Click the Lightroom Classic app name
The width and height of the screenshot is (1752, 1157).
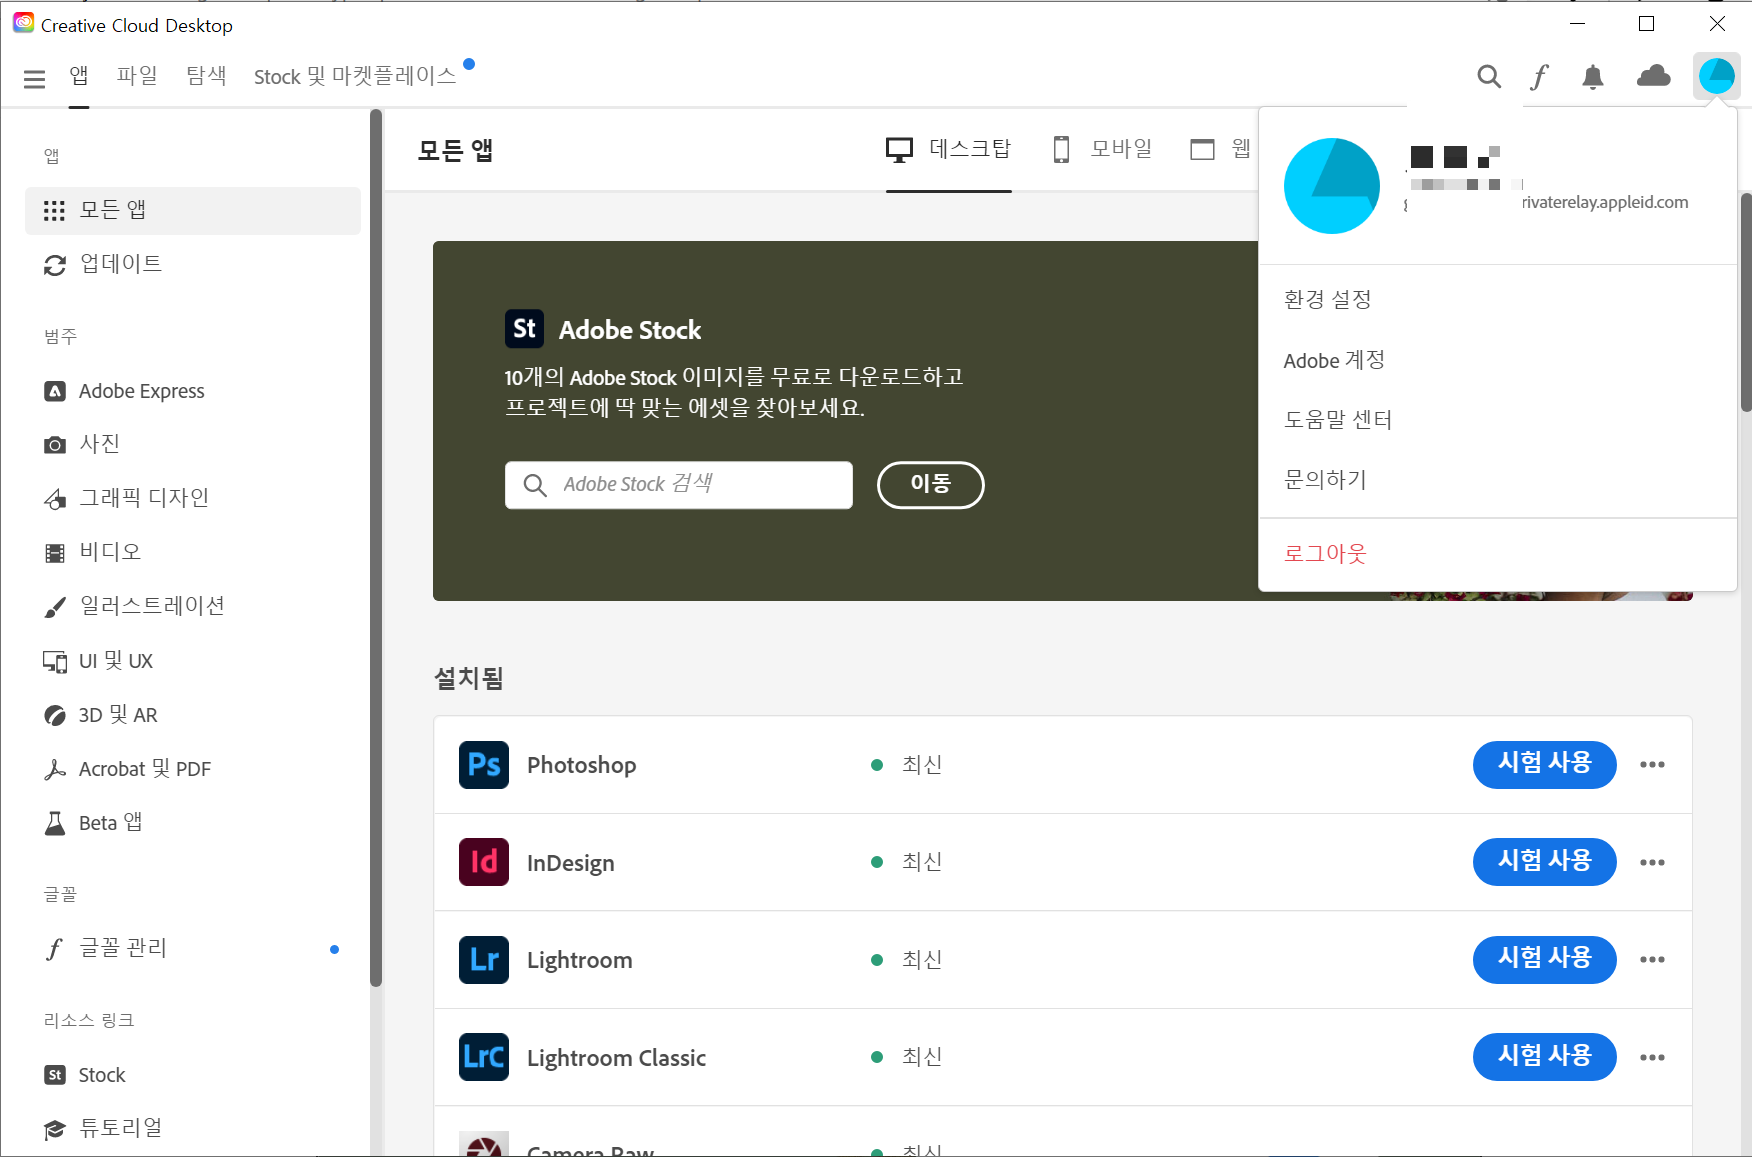tap(616, 1058)
